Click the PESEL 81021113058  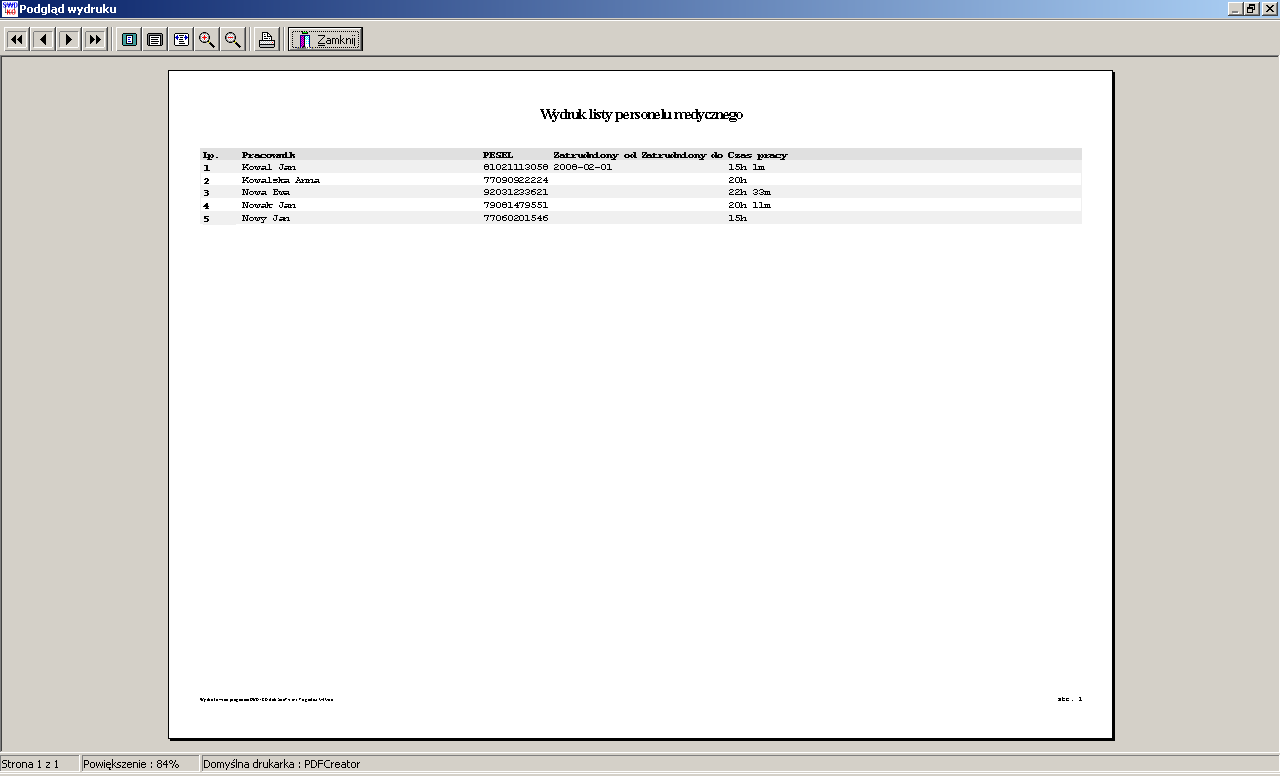pyautogui.click(x=515, y=167)
